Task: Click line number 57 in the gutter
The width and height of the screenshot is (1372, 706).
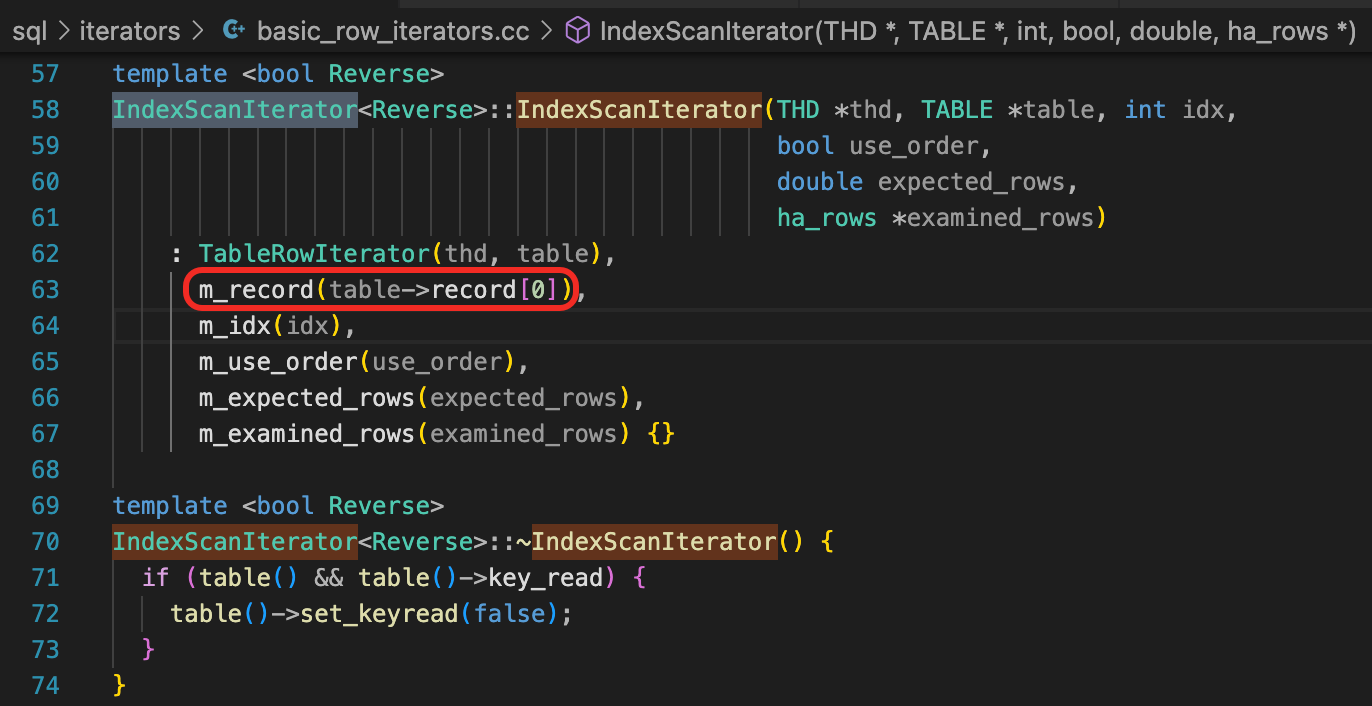Action: [x=46, y=74]
